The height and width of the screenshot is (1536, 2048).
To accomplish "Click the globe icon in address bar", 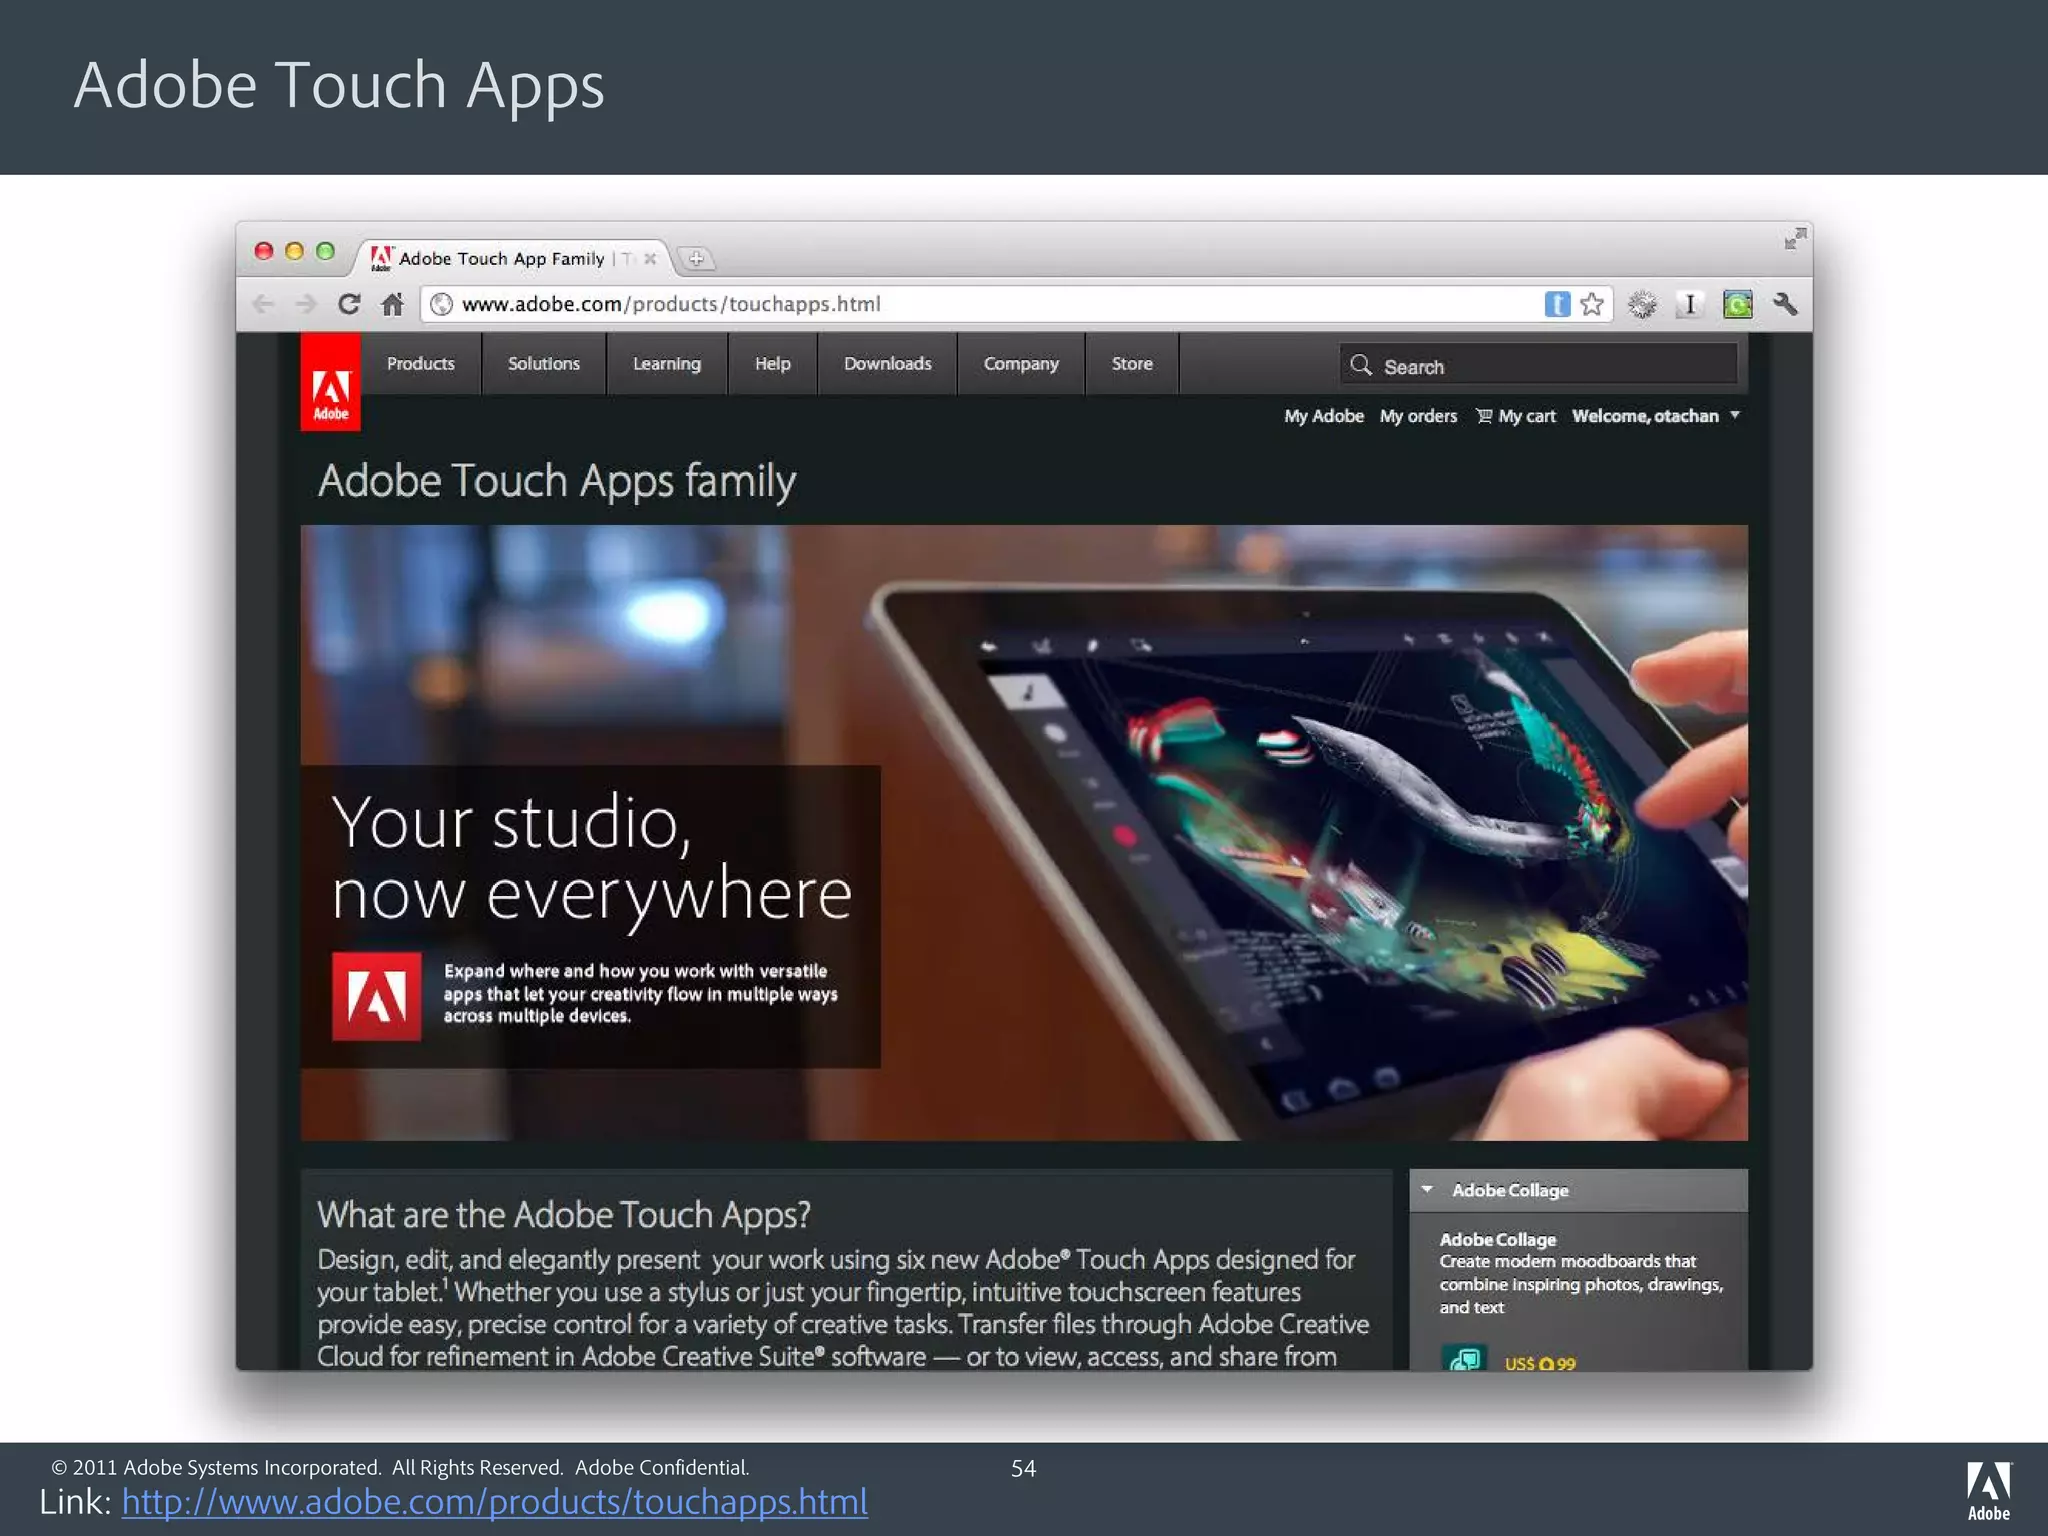I will pyautogui.click(x=442, y=304).
